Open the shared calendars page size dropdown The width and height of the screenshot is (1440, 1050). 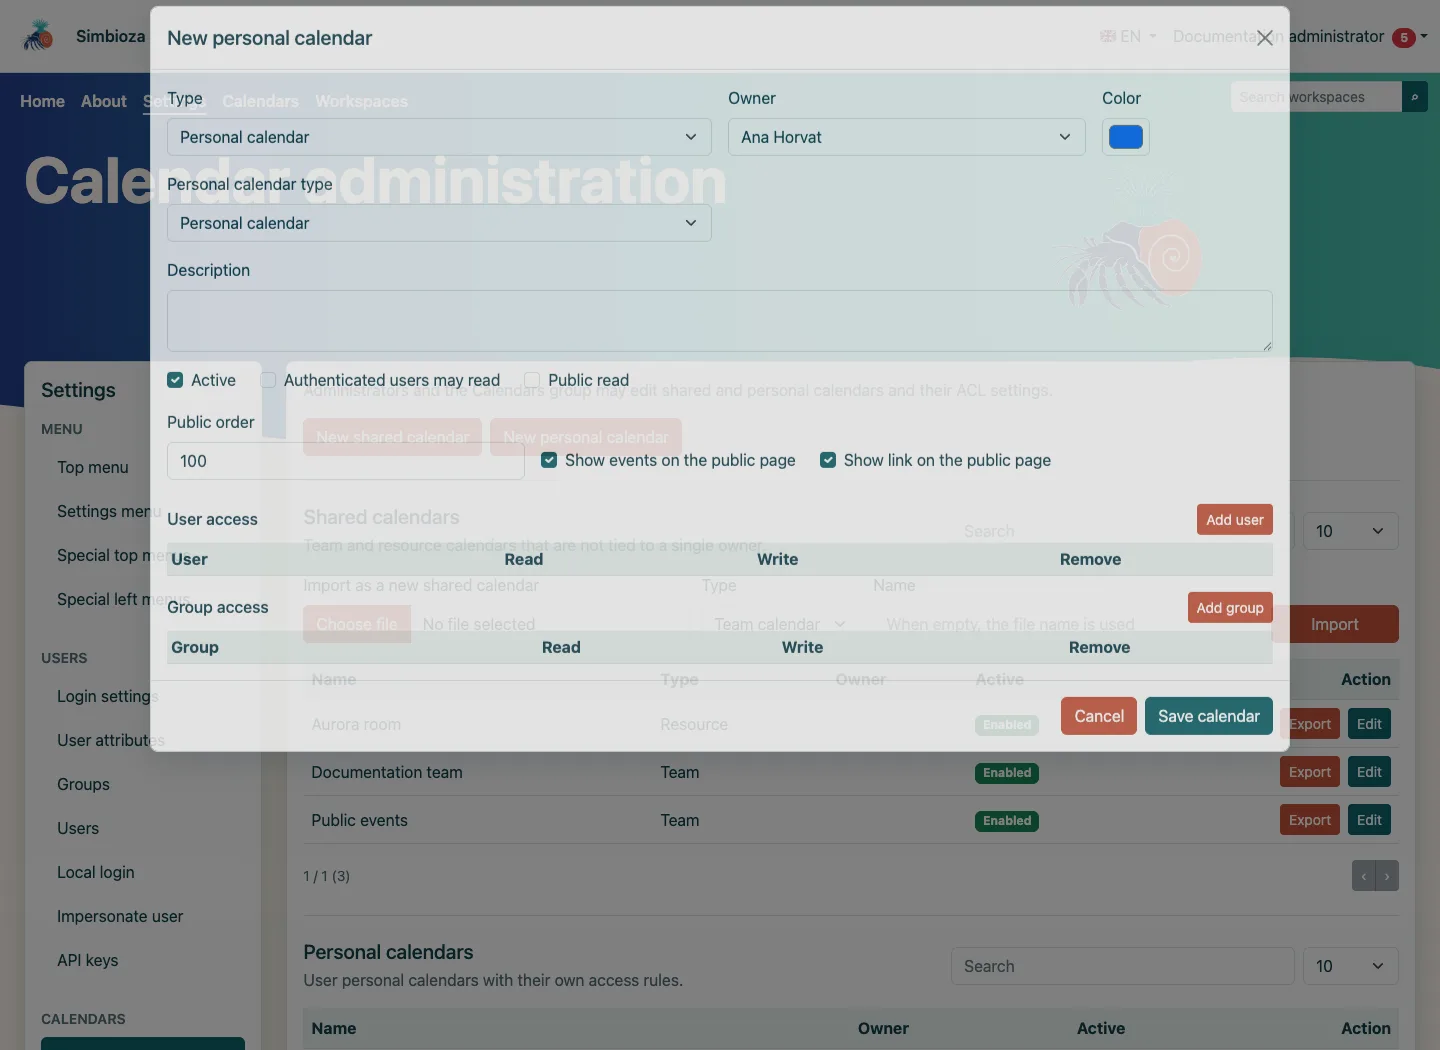[1350, 531]
